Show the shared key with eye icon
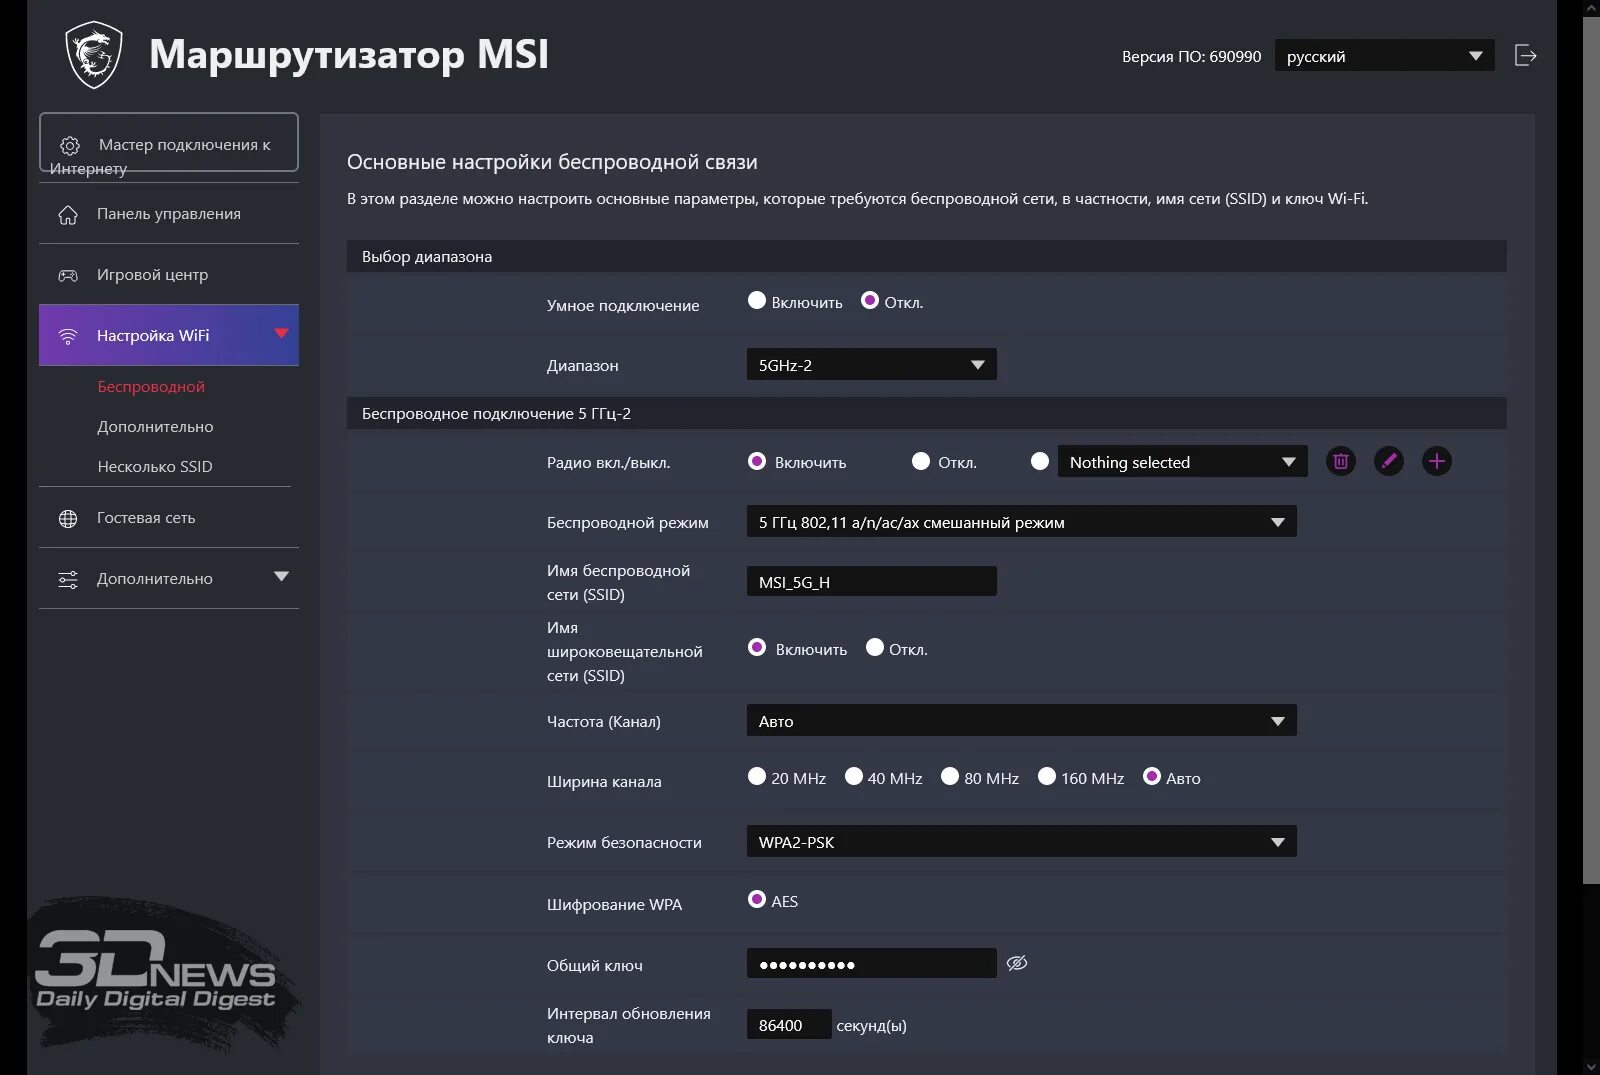This screenshot has width=1600, height=1075. point(1017,963)
